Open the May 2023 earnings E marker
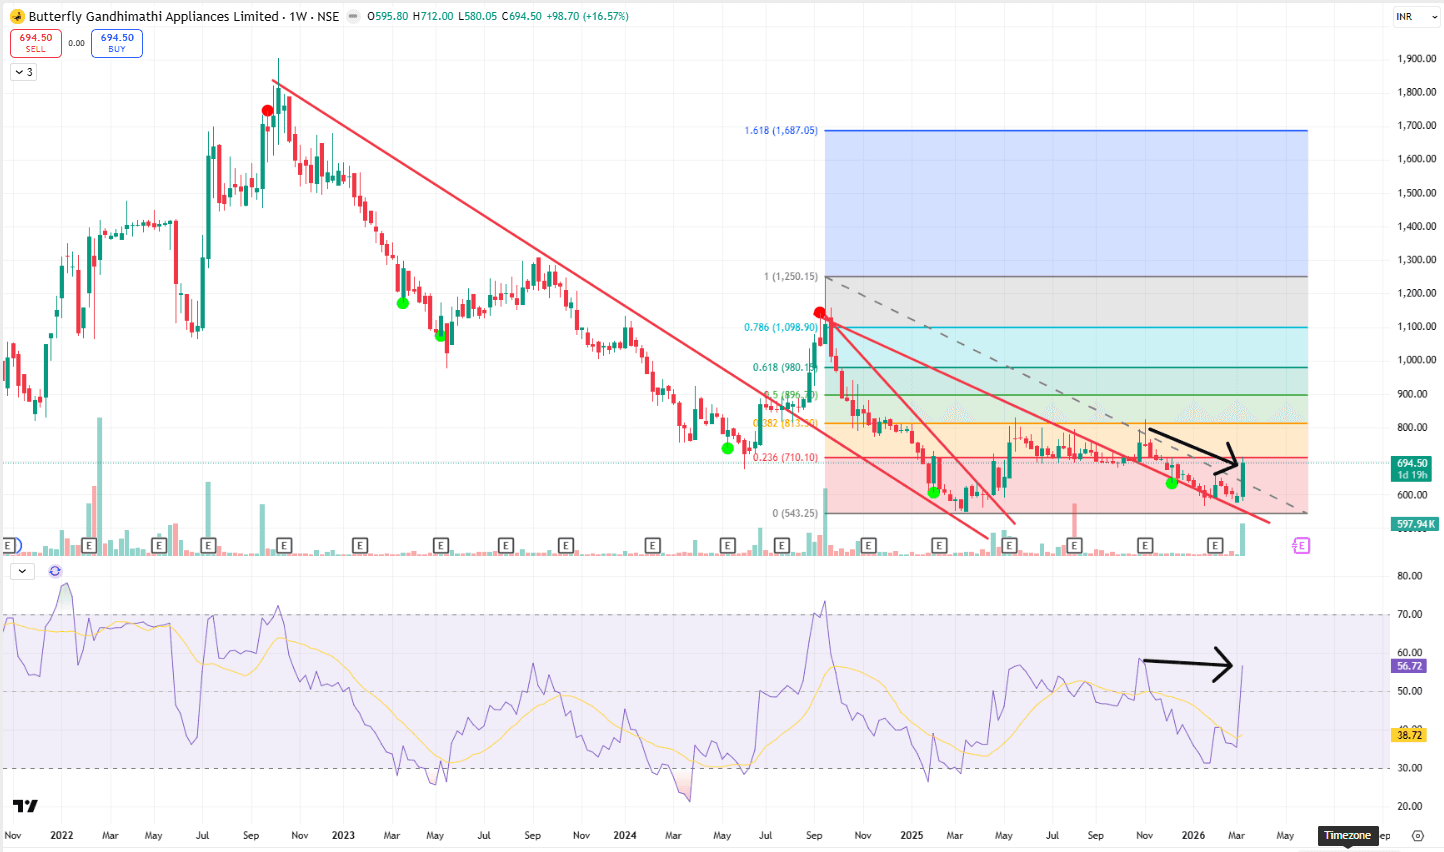This screenshot has width=1444, height=852. pyautogui.click(x=440, y=545)
